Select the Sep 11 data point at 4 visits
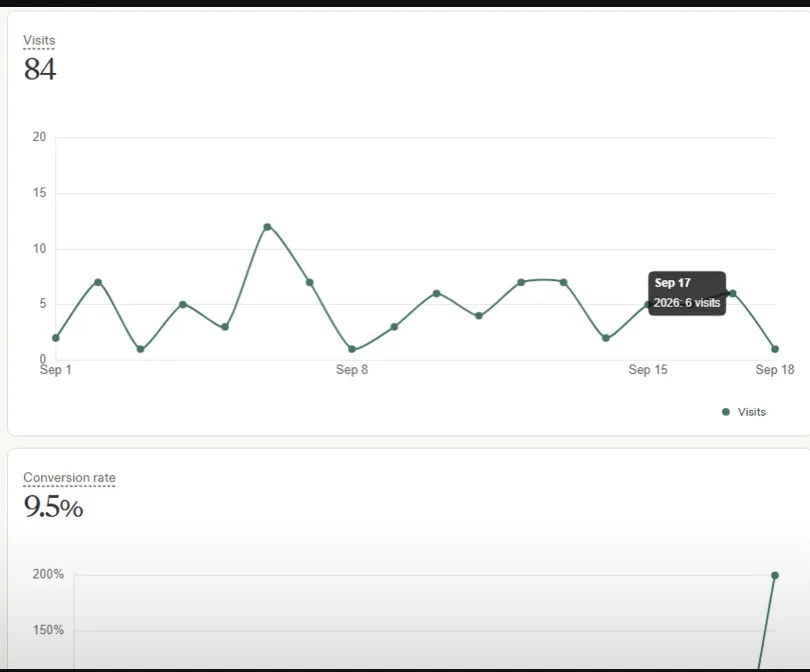Viewport: 810px width, 672px height. click(x=479, y=316)
